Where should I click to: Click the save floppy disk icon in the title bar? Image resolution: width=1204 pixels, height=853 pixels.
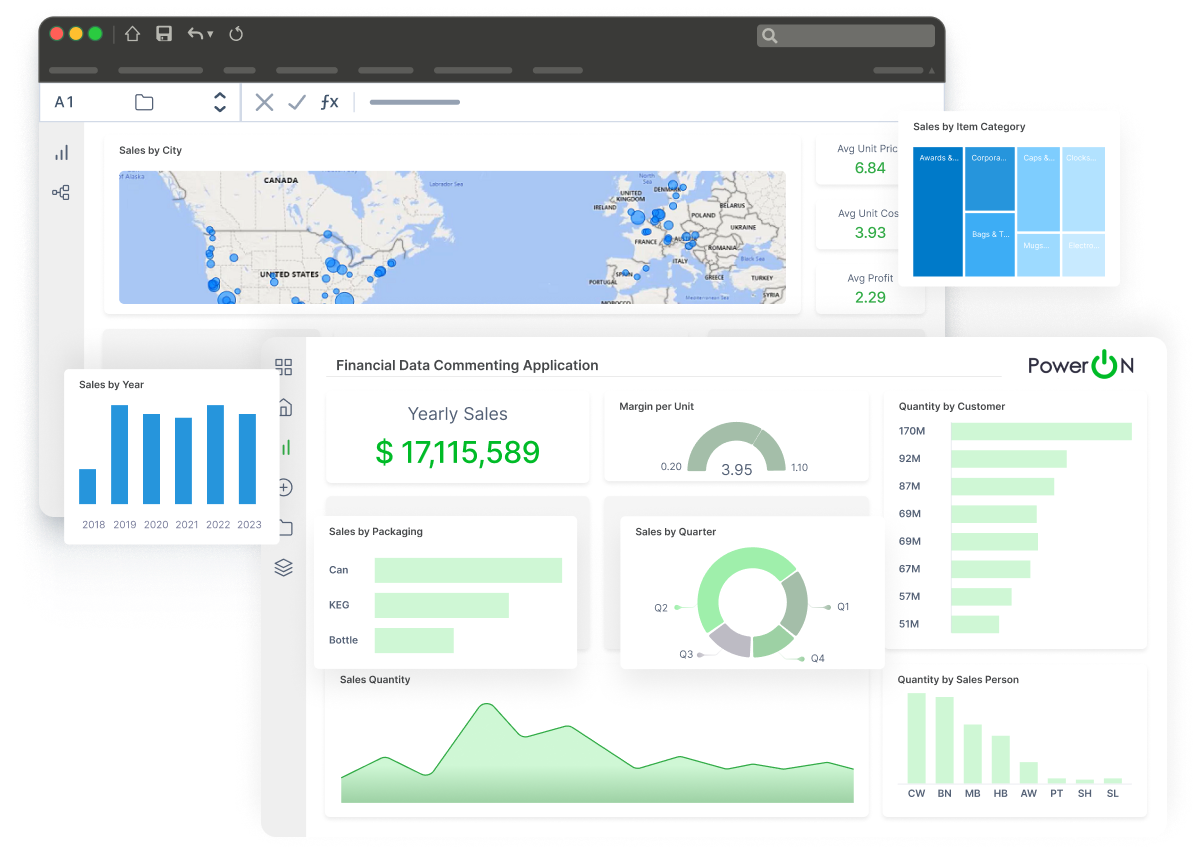(x=163, y=33)
